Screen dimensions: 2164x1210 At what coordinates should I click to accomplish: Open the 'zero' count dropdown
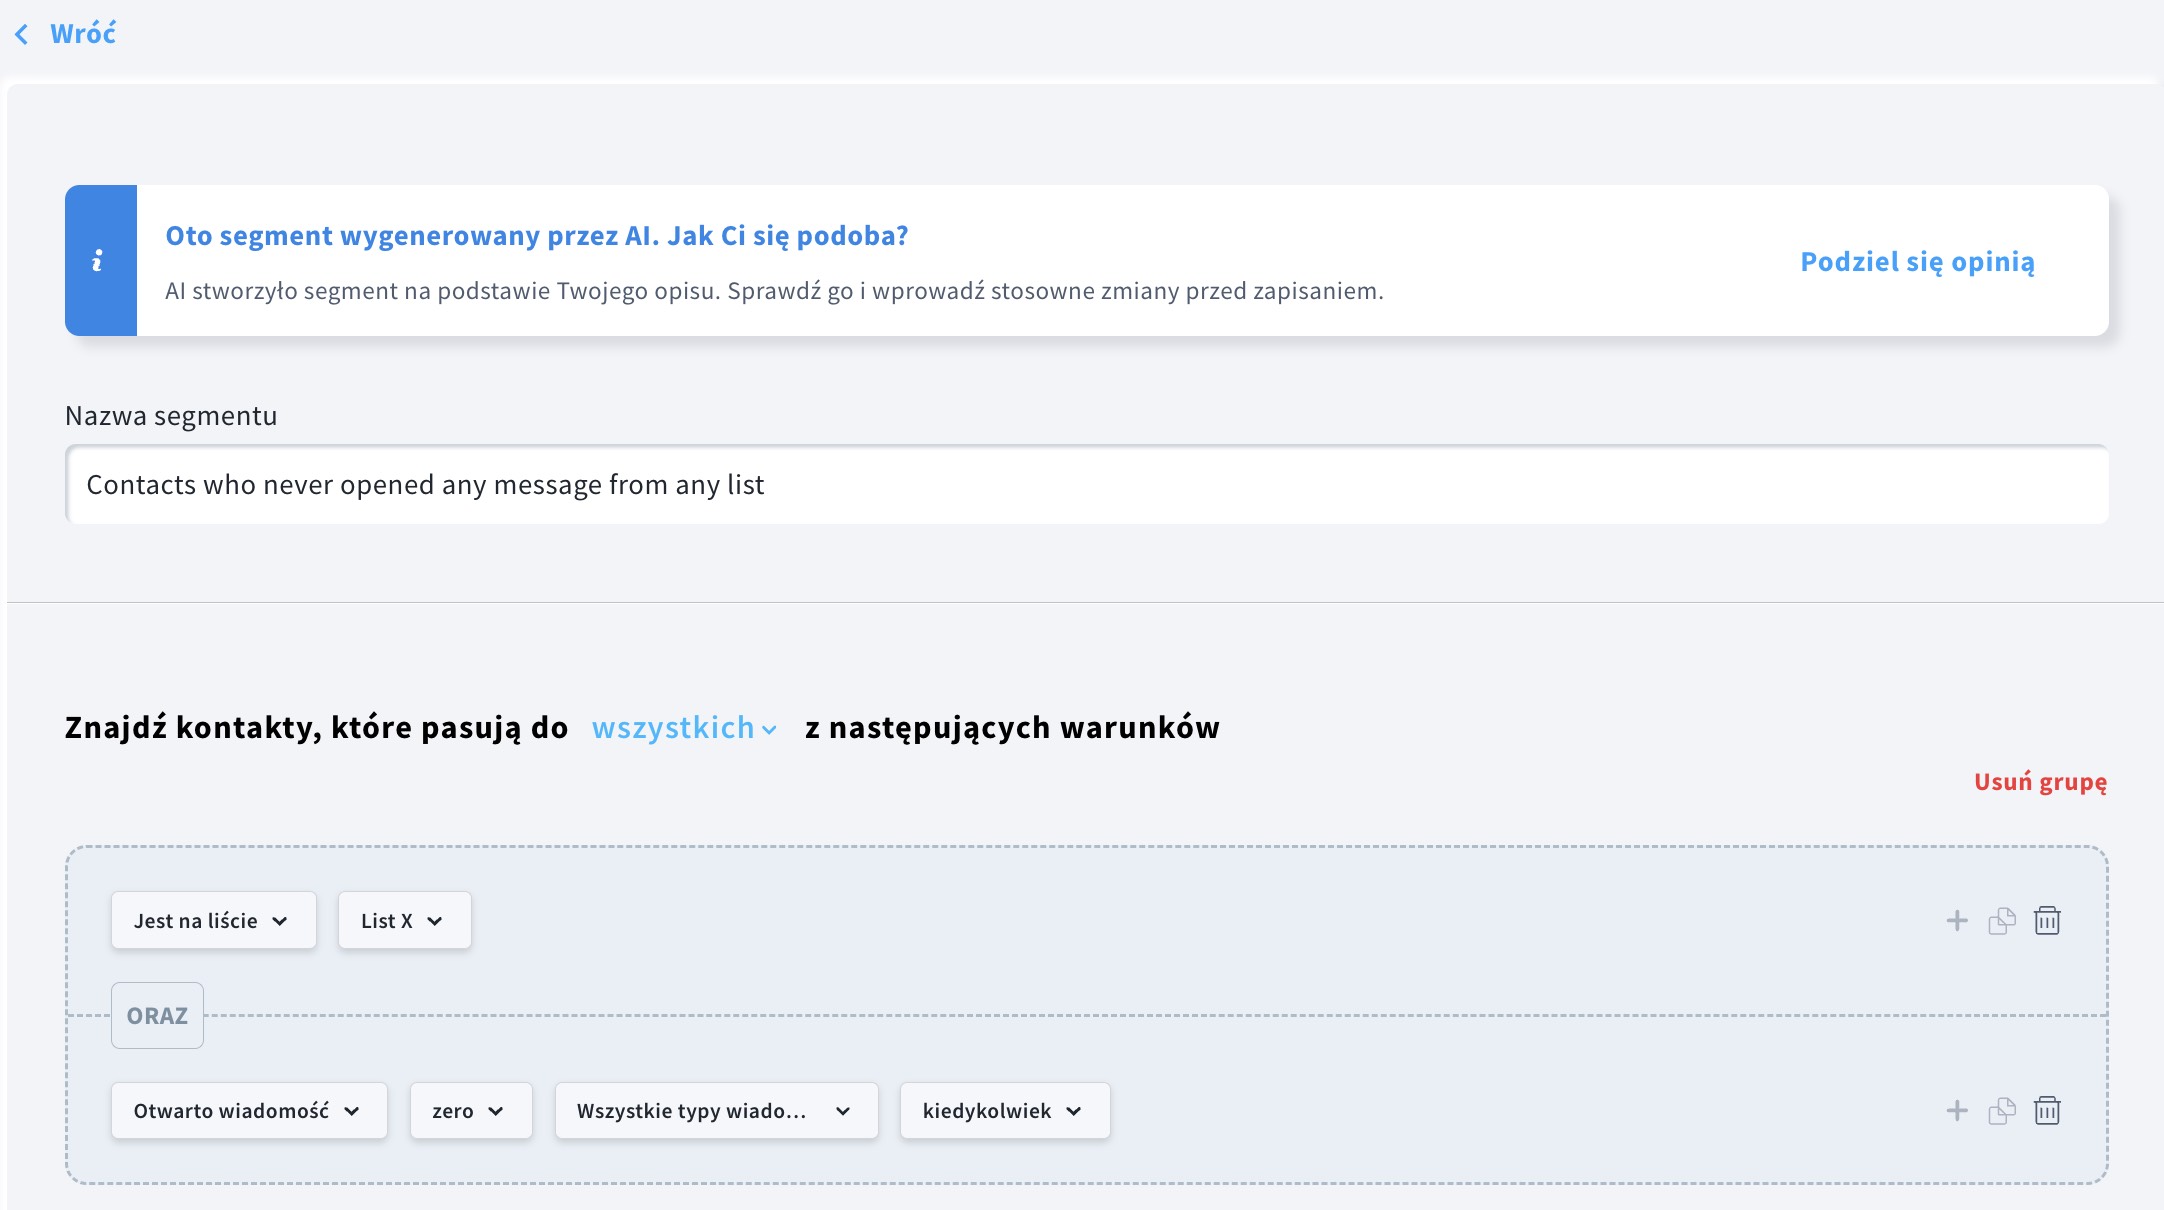[470, 1111]
